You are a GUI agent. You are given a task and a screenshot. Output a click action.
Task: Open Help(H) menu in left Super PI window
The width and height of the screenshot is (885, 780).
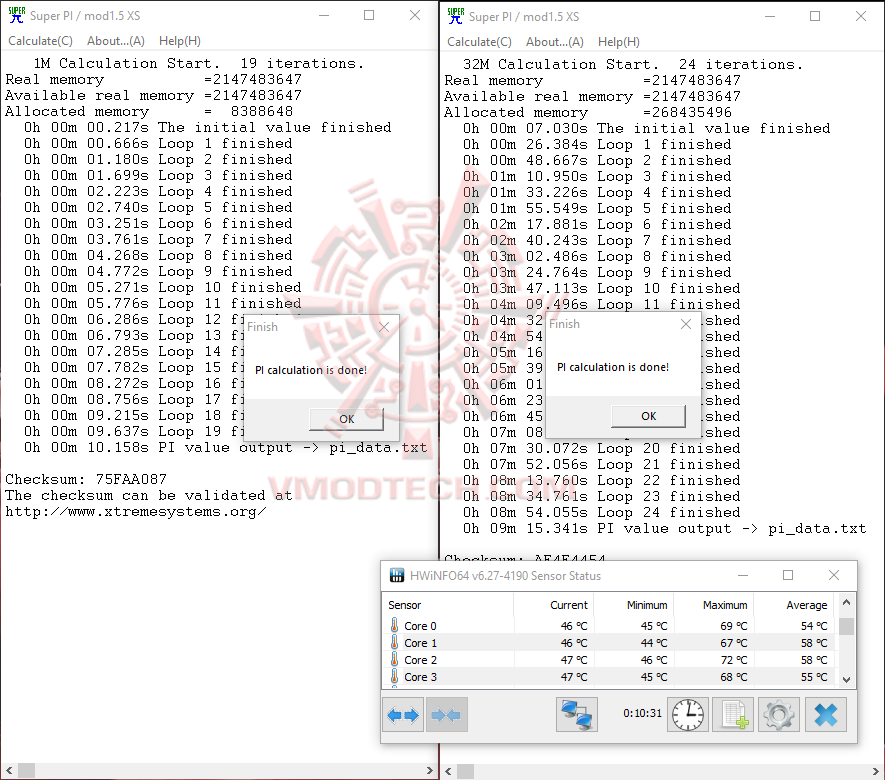[x=179, y=41]
